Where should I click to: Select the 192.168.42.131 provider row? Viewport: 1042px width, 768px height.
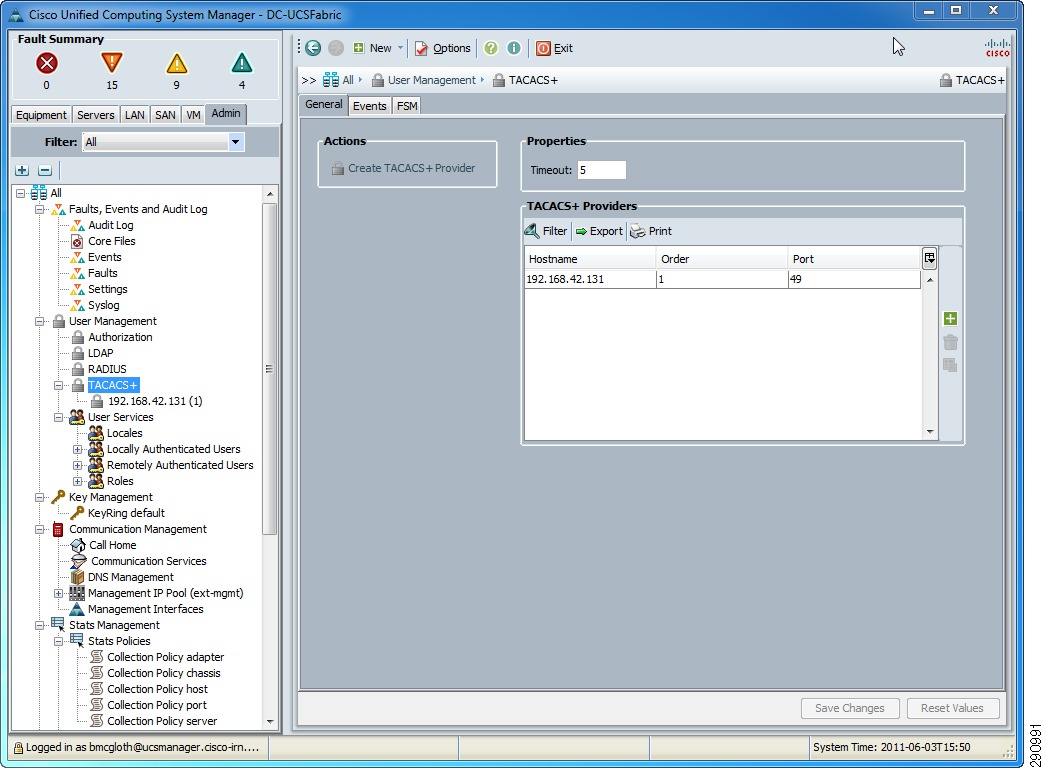coord(722,279)
